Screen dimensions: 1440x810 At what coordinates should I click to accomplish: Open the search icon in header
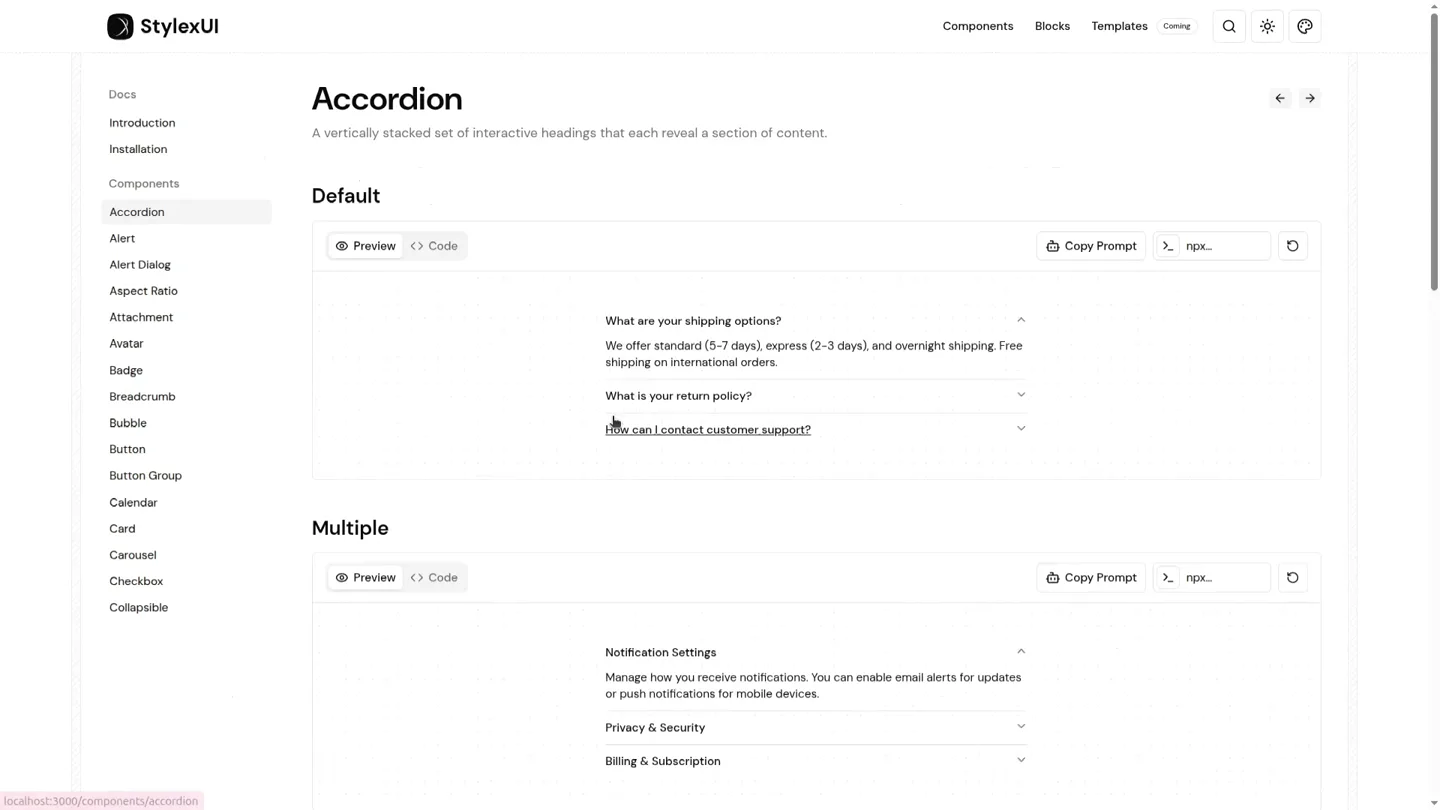tap(1229, 27)
